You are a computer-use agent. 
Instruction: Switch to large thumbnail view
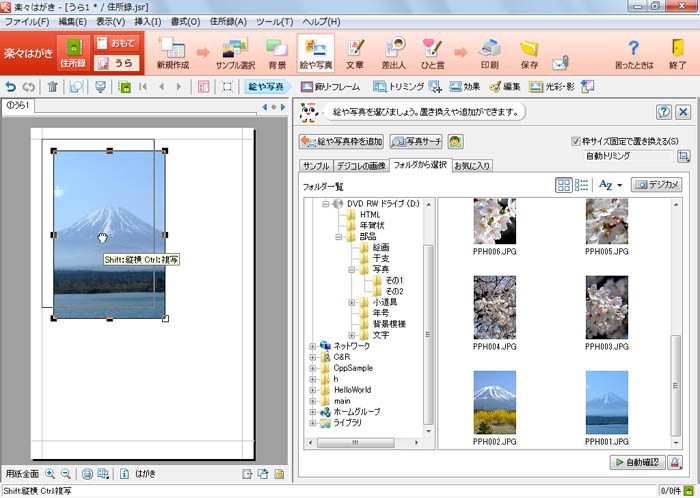click(x=564, y=185)
